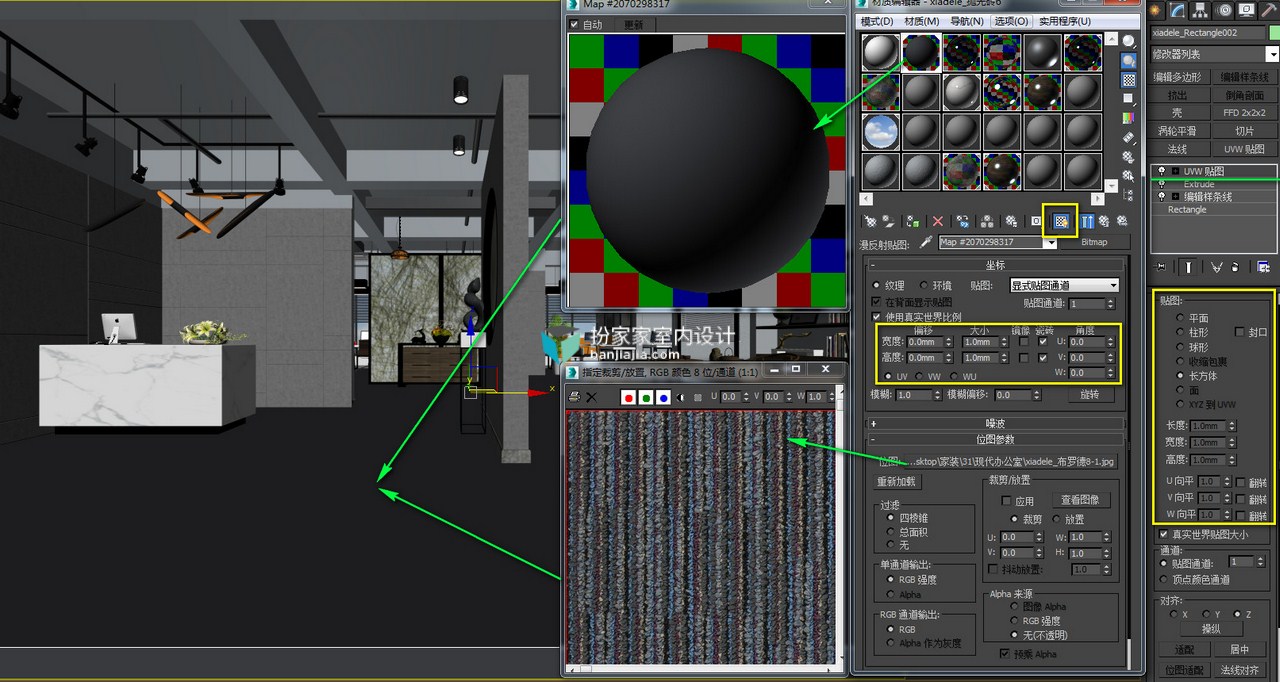This screenshot has width=1280, height=682.
Task: Toggle mono channel display in crop window
Action: coord(680,397)
